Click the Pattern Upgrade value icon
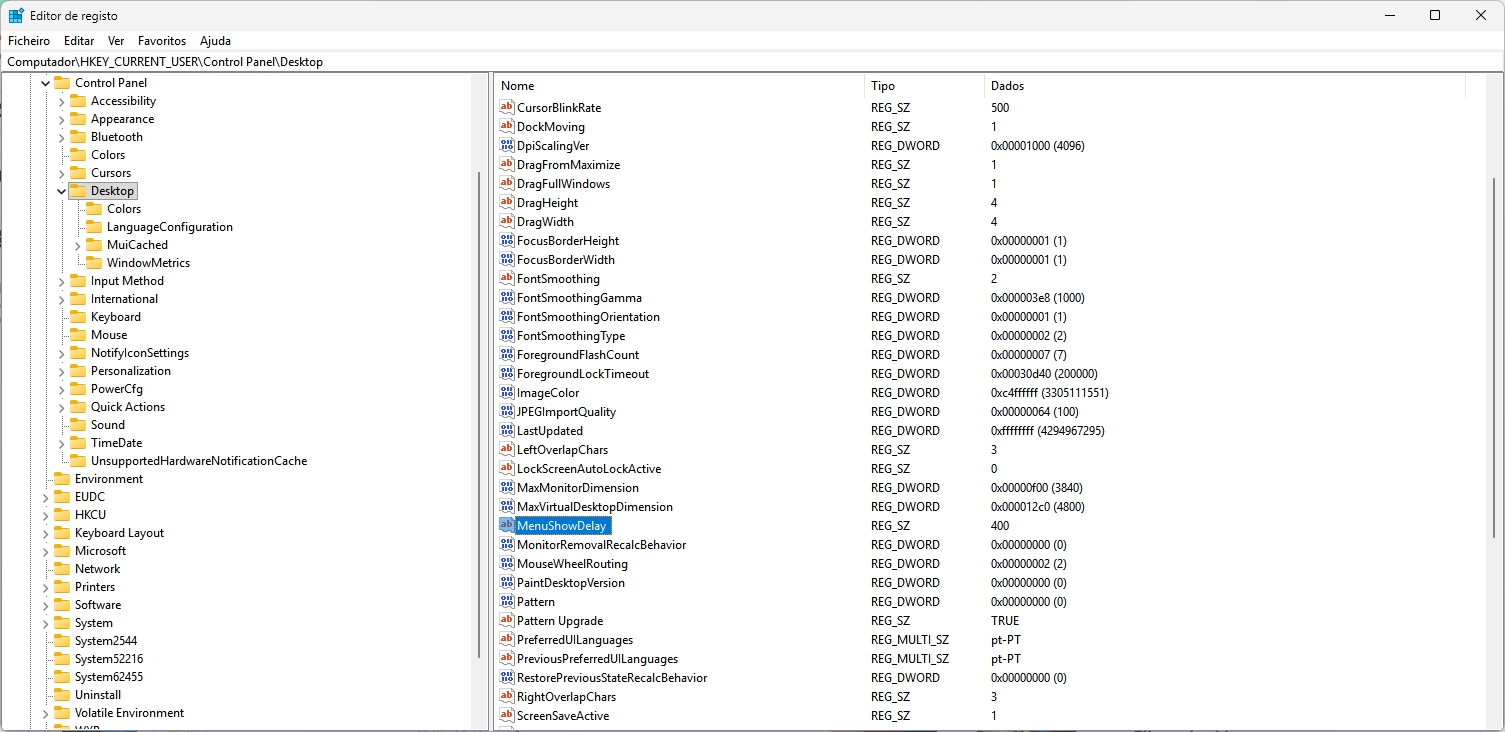 coord(507,620)
